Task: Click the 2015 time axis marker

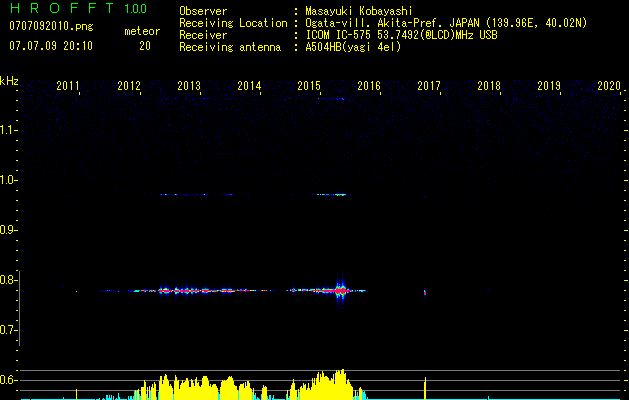Action: click(x=309, y=86)
